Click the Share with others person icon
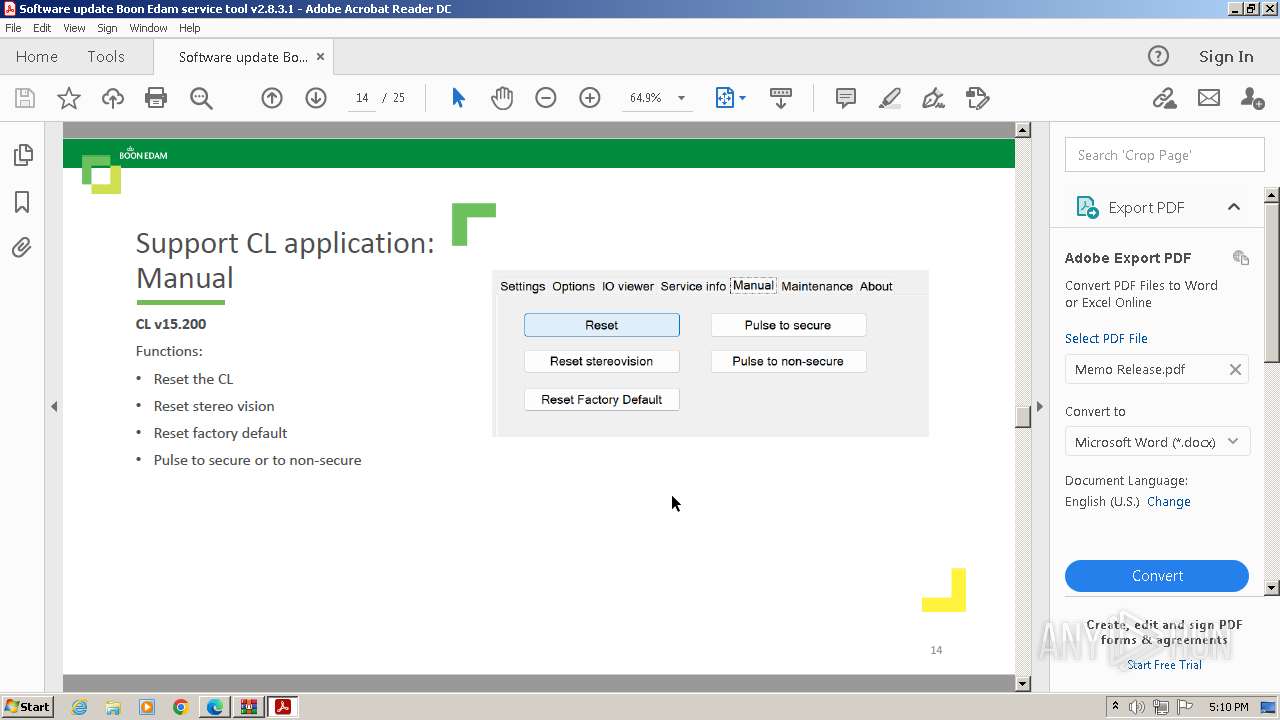Screen dimensions: 1280x720 [x=1252, y=98]
